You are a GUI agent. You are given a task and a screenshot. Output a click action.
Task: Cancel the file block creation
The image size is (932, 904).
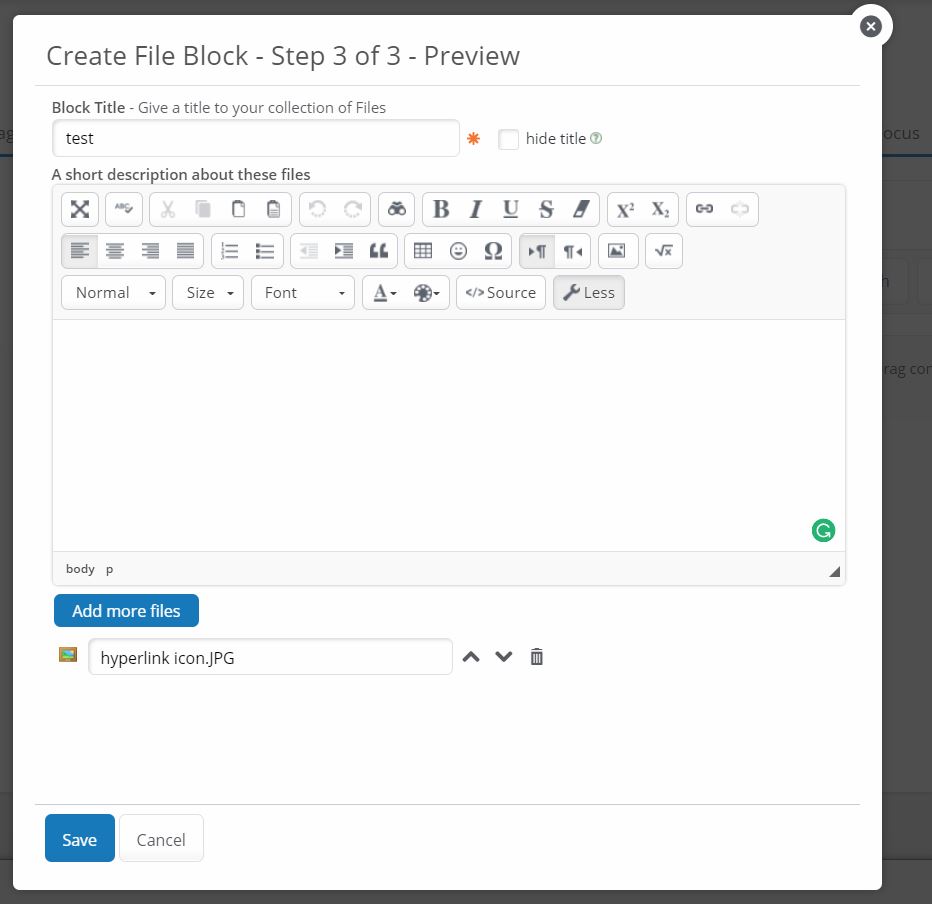(x=161, y=839)
